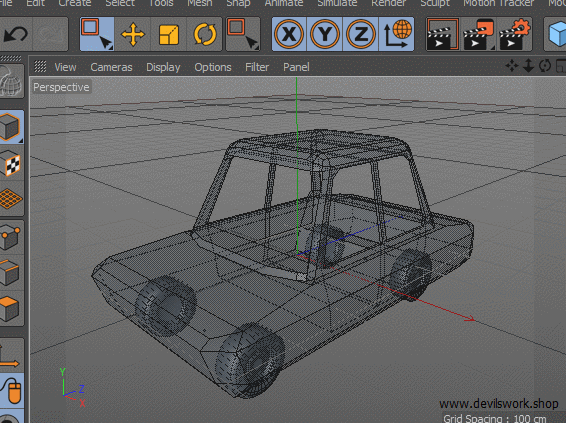Activate the Scale tool

[x=169, y=34]
